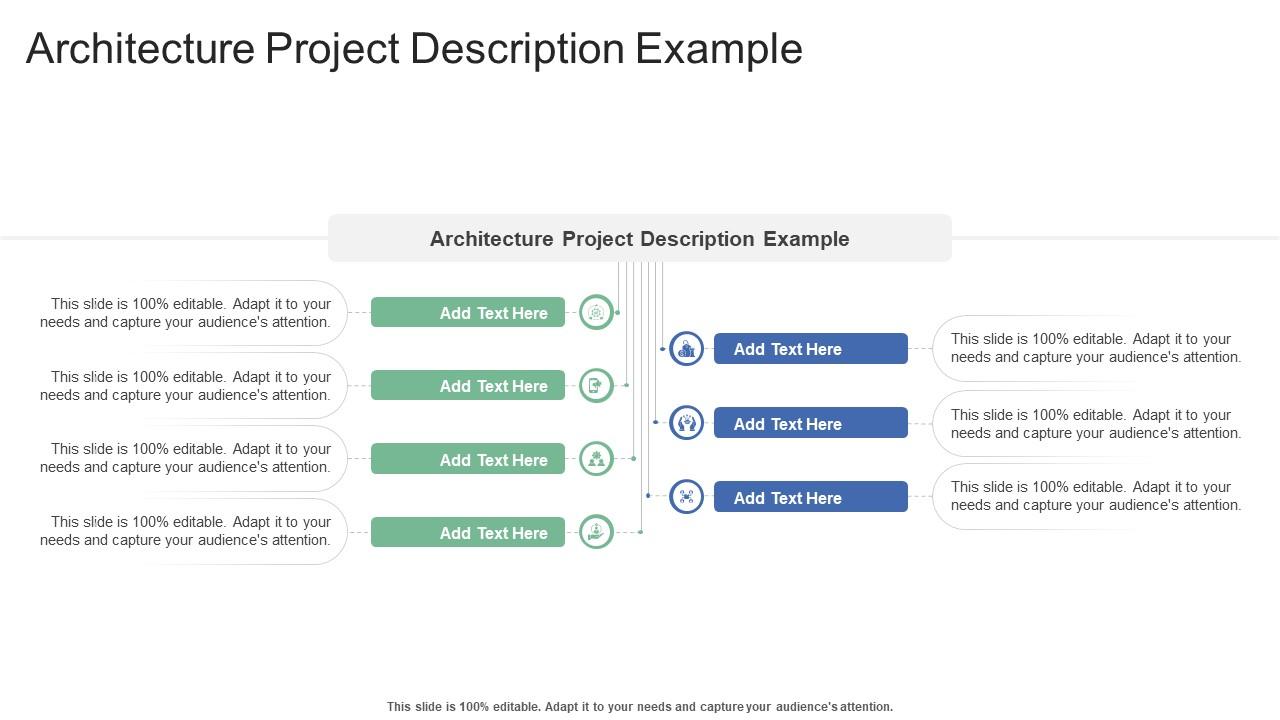Select the middle blue Add Text Here box

tap(811, 423)
